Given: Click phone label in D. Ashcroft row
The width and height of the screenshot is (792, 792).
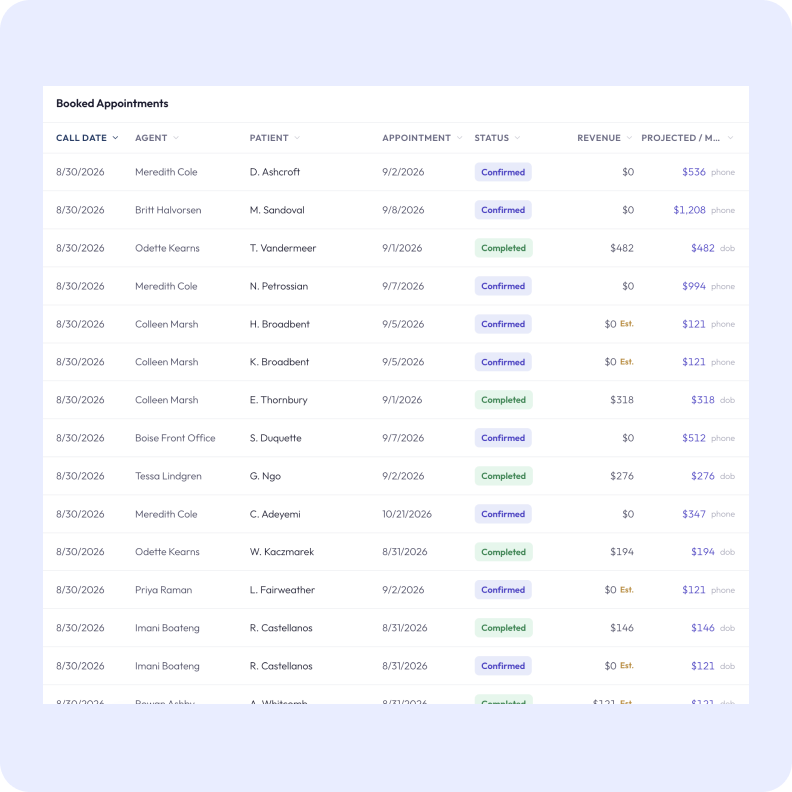Looking at the screenshot, I should point(723,173).
